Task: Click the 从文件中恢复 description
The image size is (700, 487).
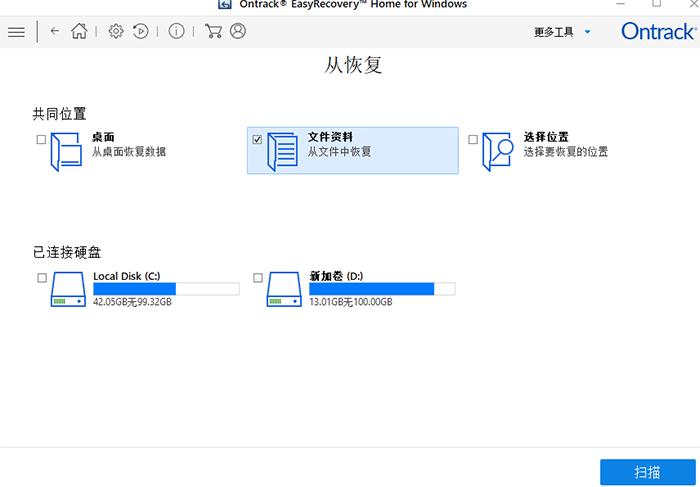Action: point(339,152)
